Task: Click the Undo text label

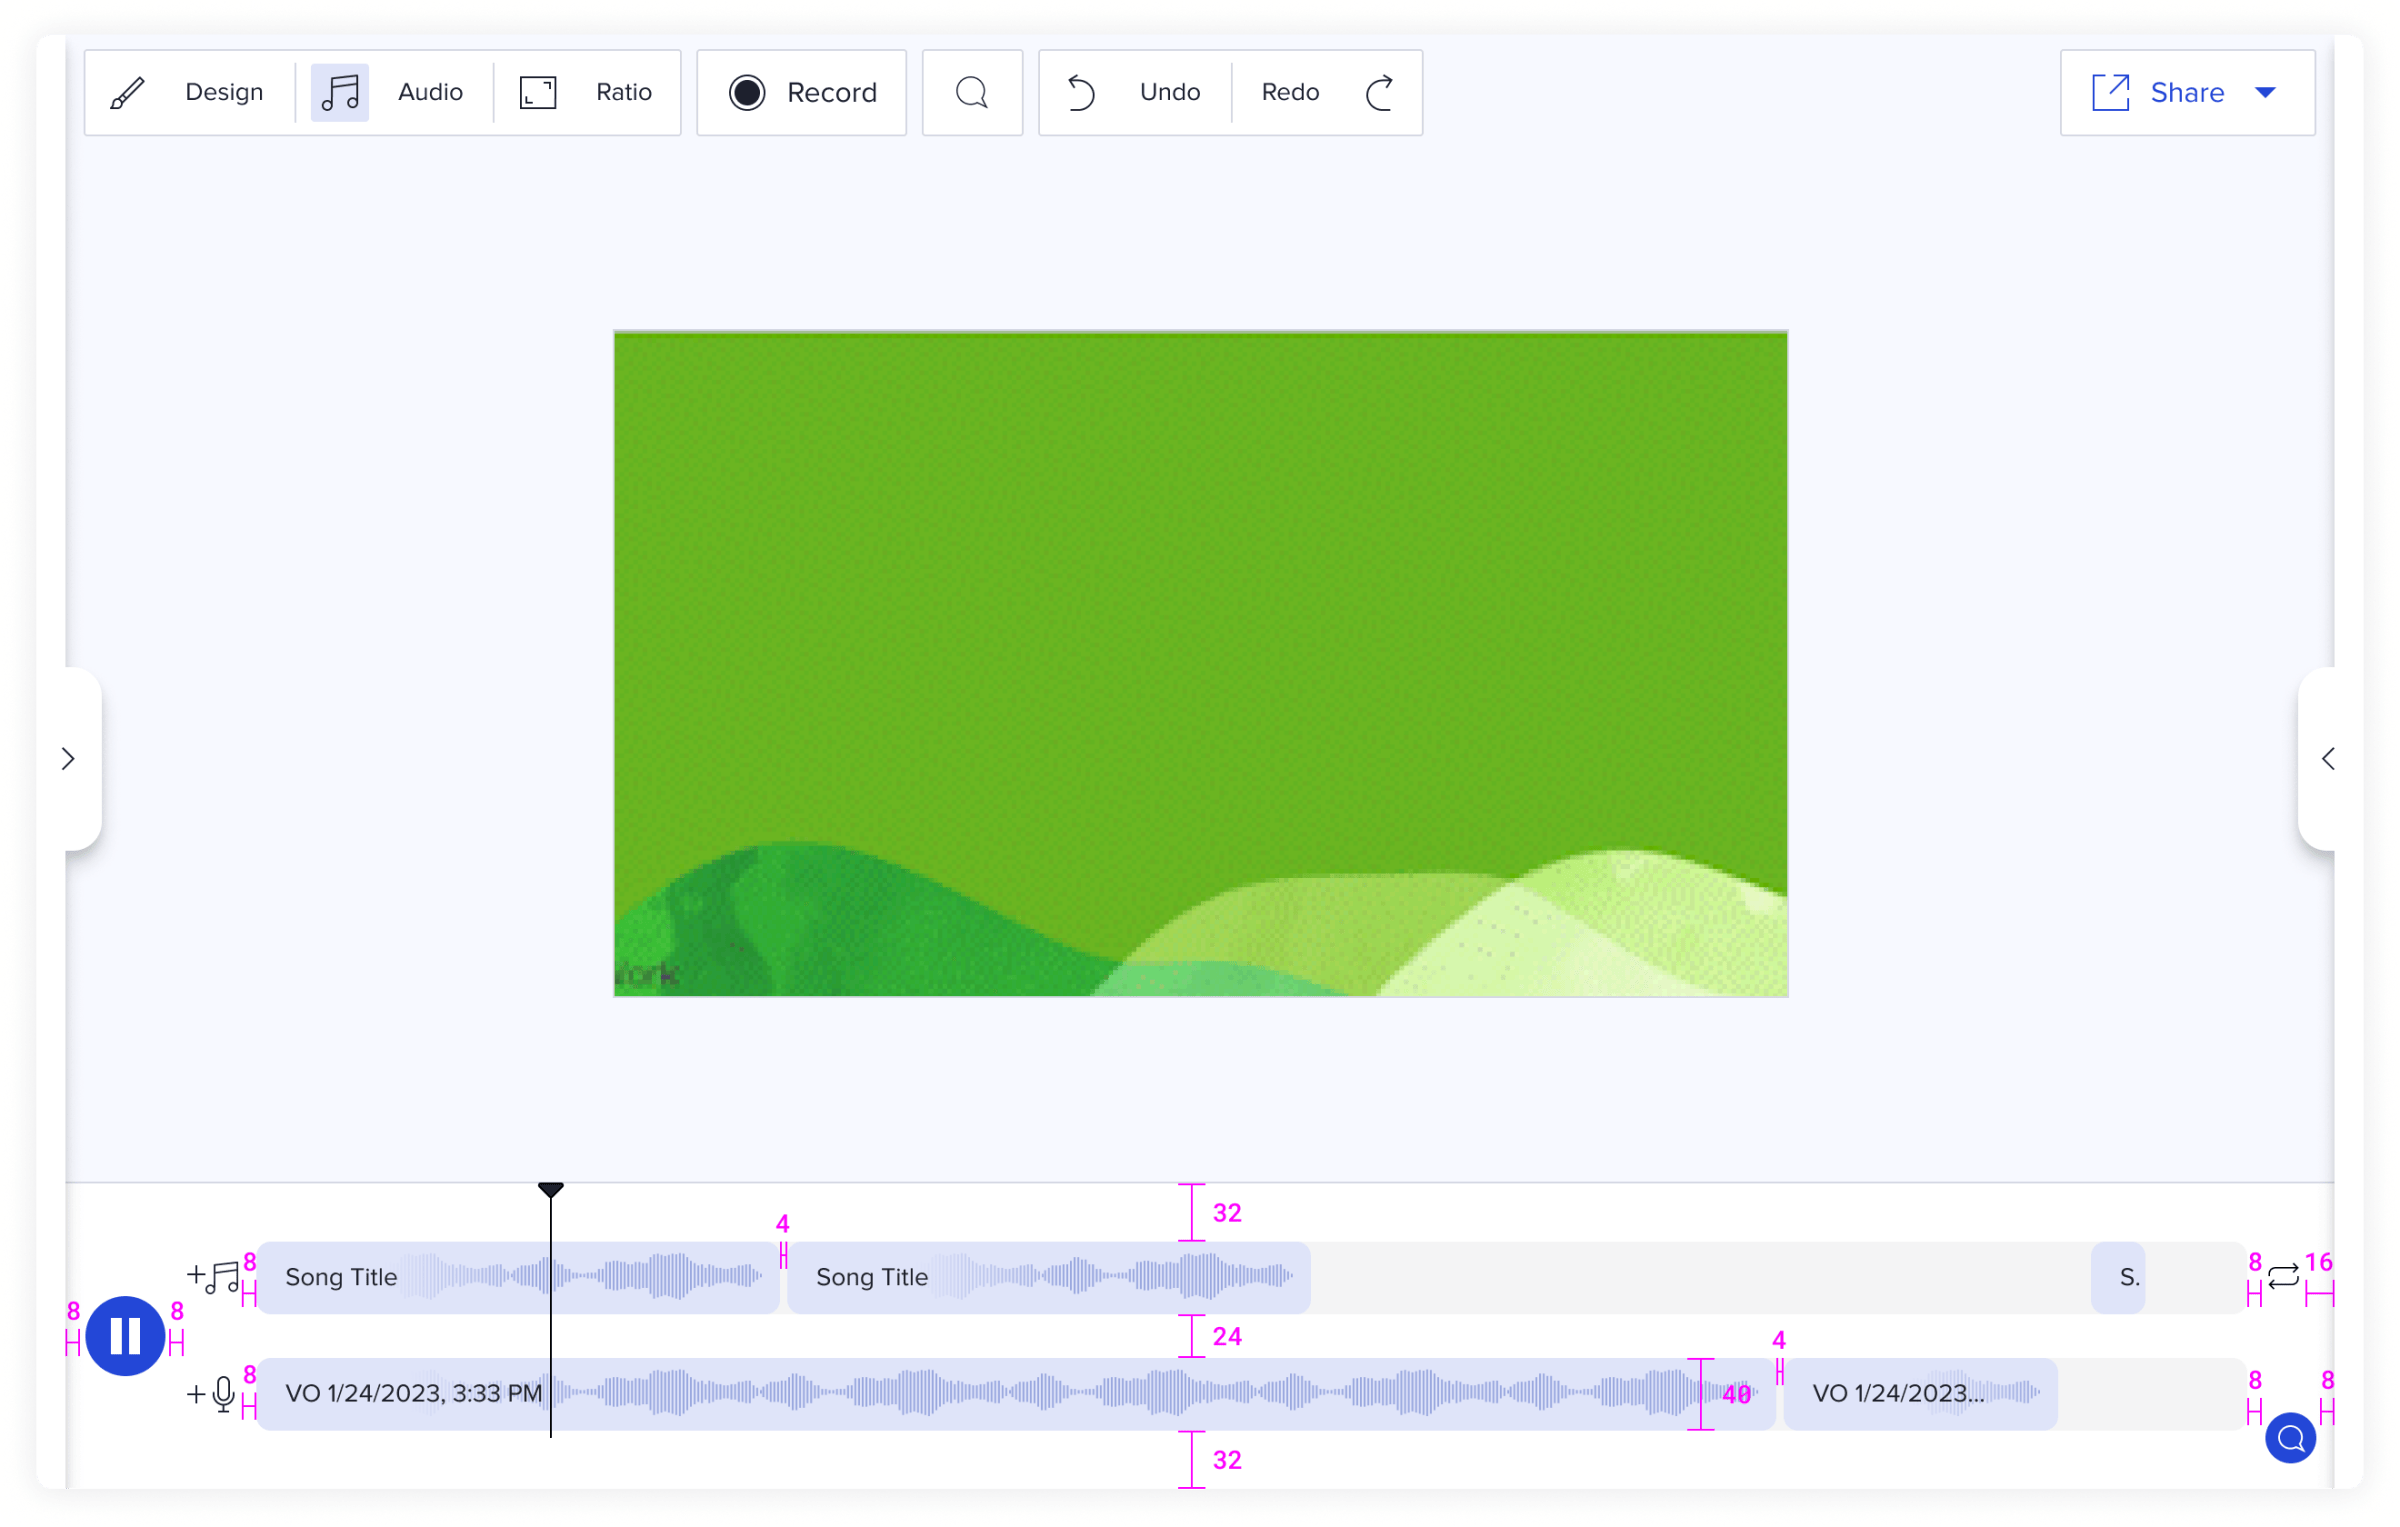Action: click(1170, 93)
